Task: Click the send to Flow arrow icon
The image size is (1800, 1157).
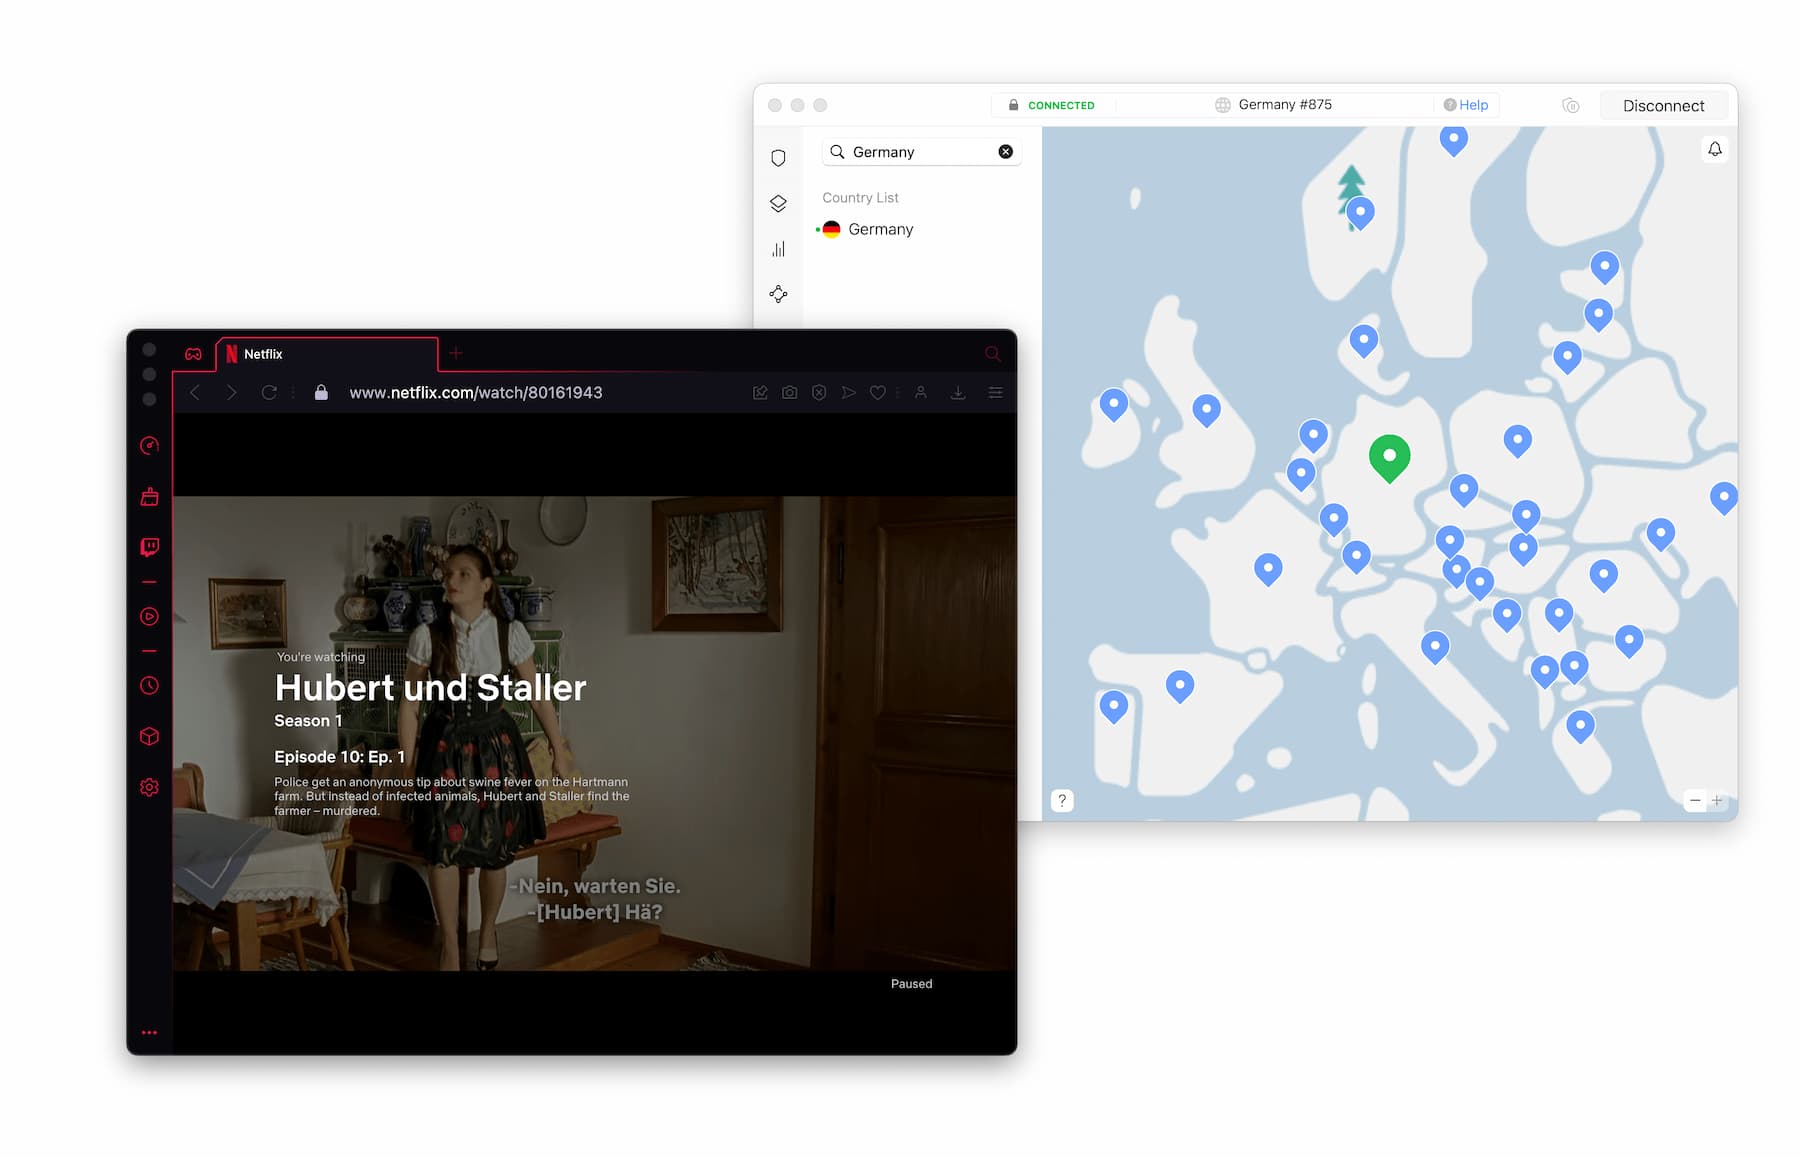Action: [x=848, y=393]
